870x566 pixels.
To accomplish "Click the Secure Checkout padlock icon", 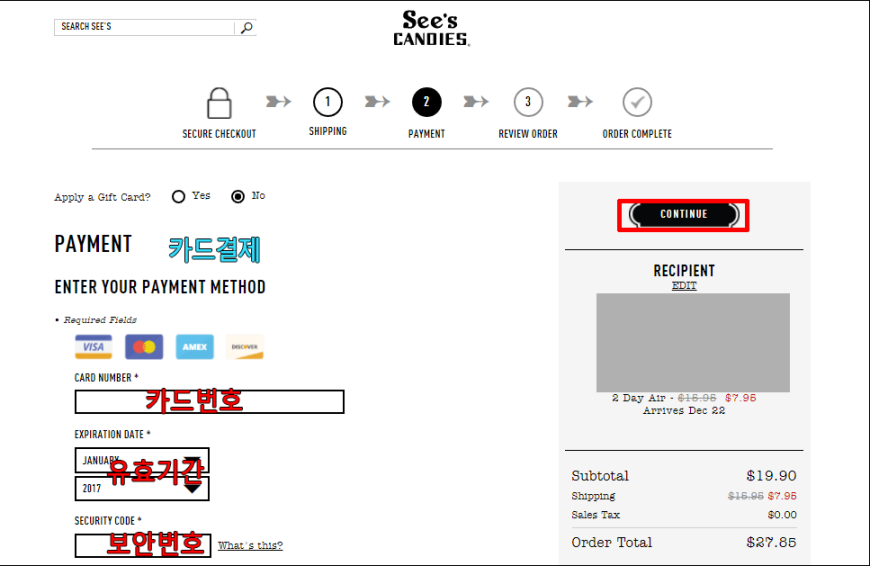I will [219, 103].
